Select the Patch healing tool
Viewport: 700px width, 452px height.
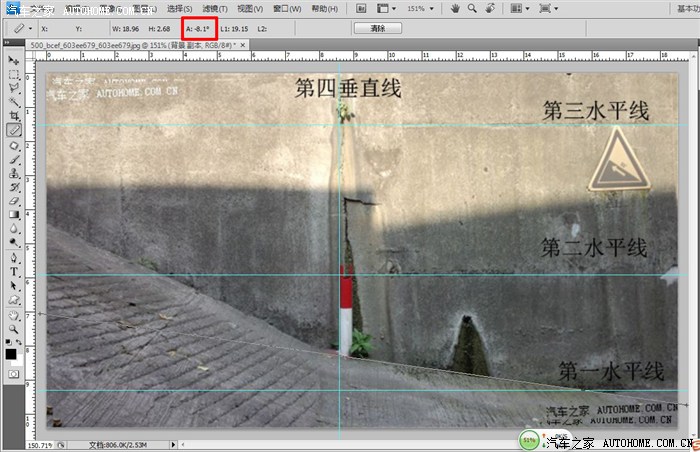[14, 146]
